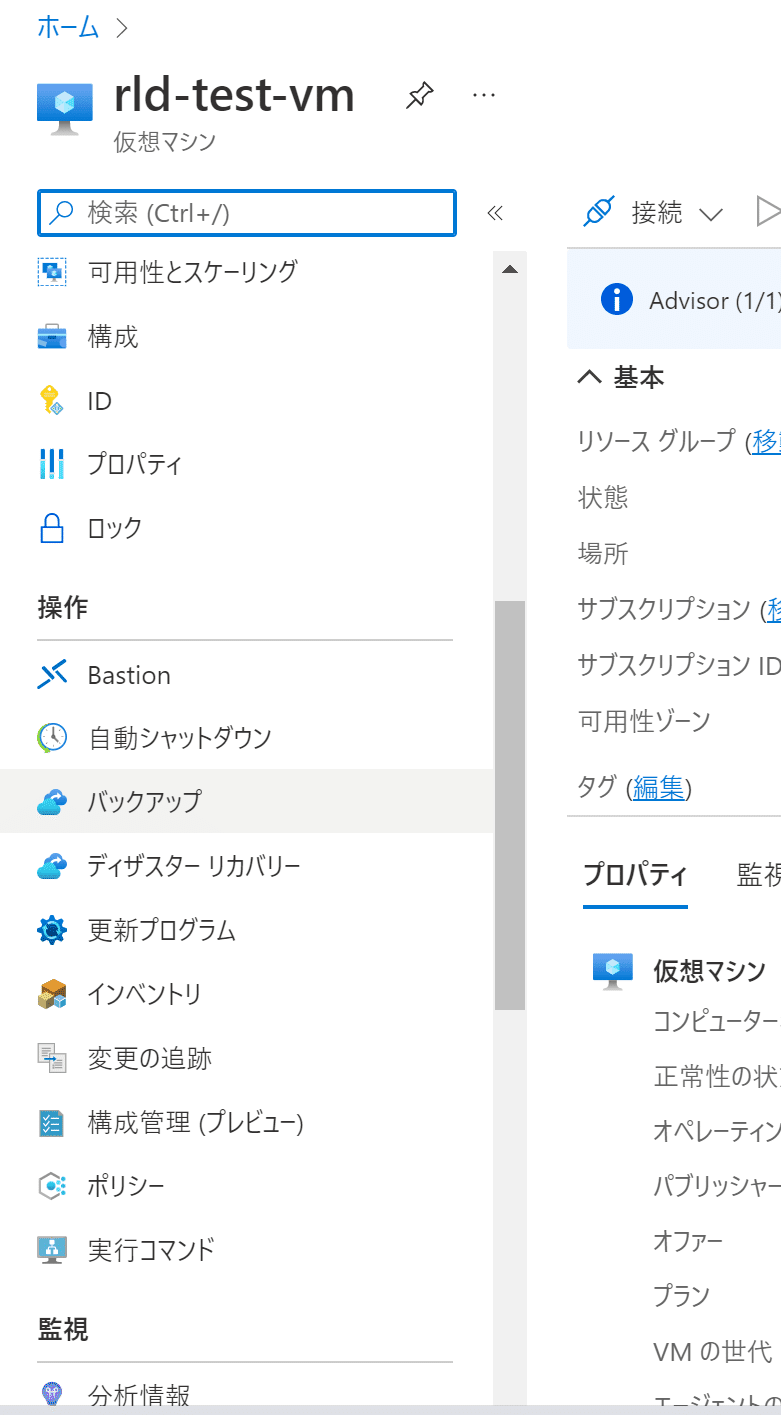Image resolution: width=781 pixels, height=1415 pixels.
Task: Click the ディザスター リカバリー cloud icon
Action: [51, 865]
